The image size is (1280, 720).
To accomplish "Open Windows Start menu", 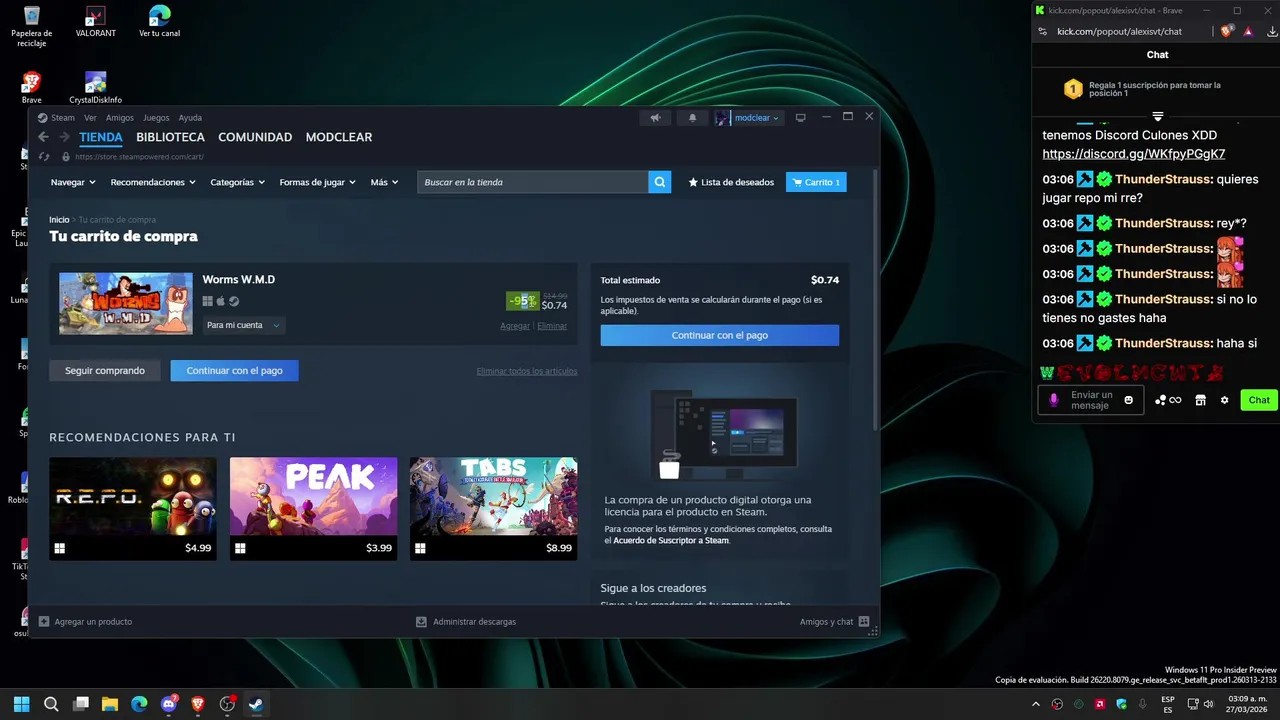I will [21, 704].
